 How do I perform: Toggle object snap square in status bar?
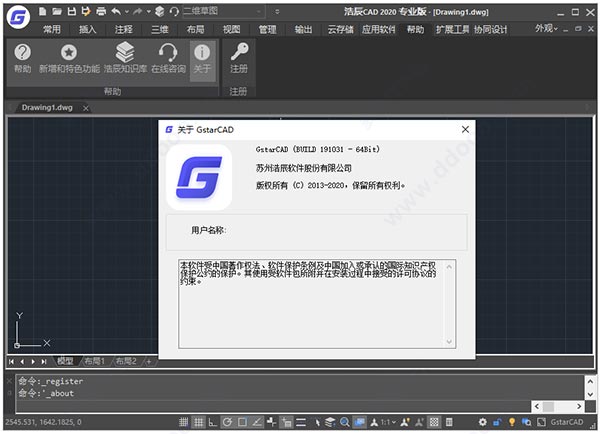(x=242, y=422)
